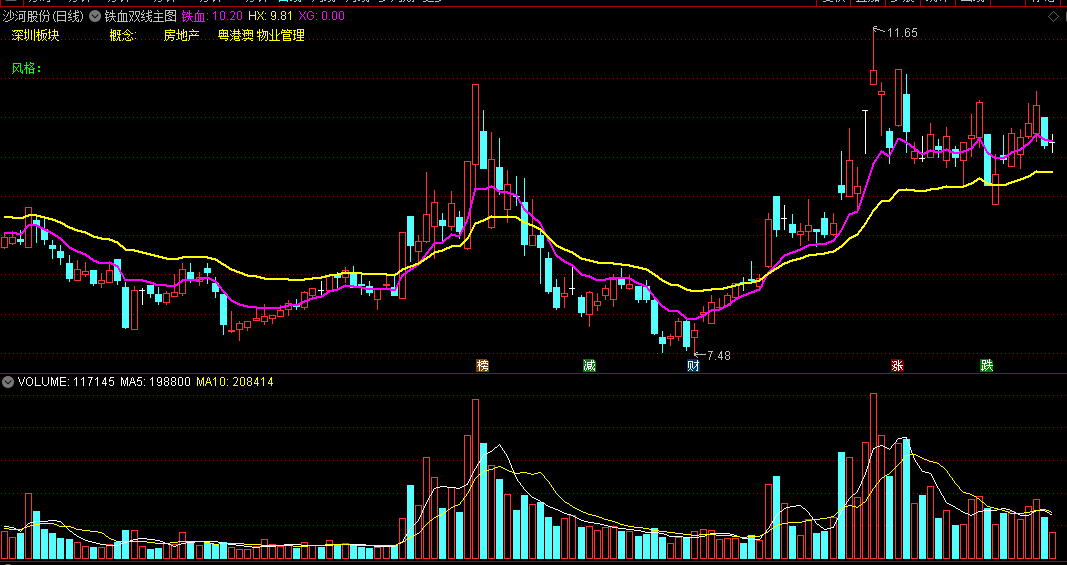Image resolution: width=1067 pixels, height=565 pixels.
Task: Select the VOLUME: 117145 readout
Action: click(66, 382)
